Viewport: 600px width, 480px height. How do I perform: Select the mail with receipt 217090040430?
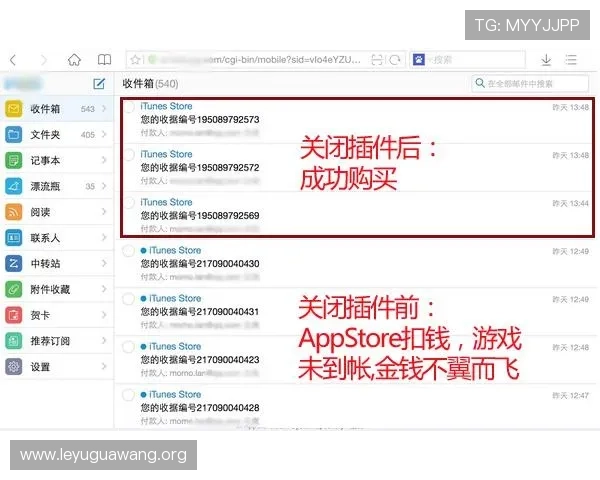pos(128,251)
